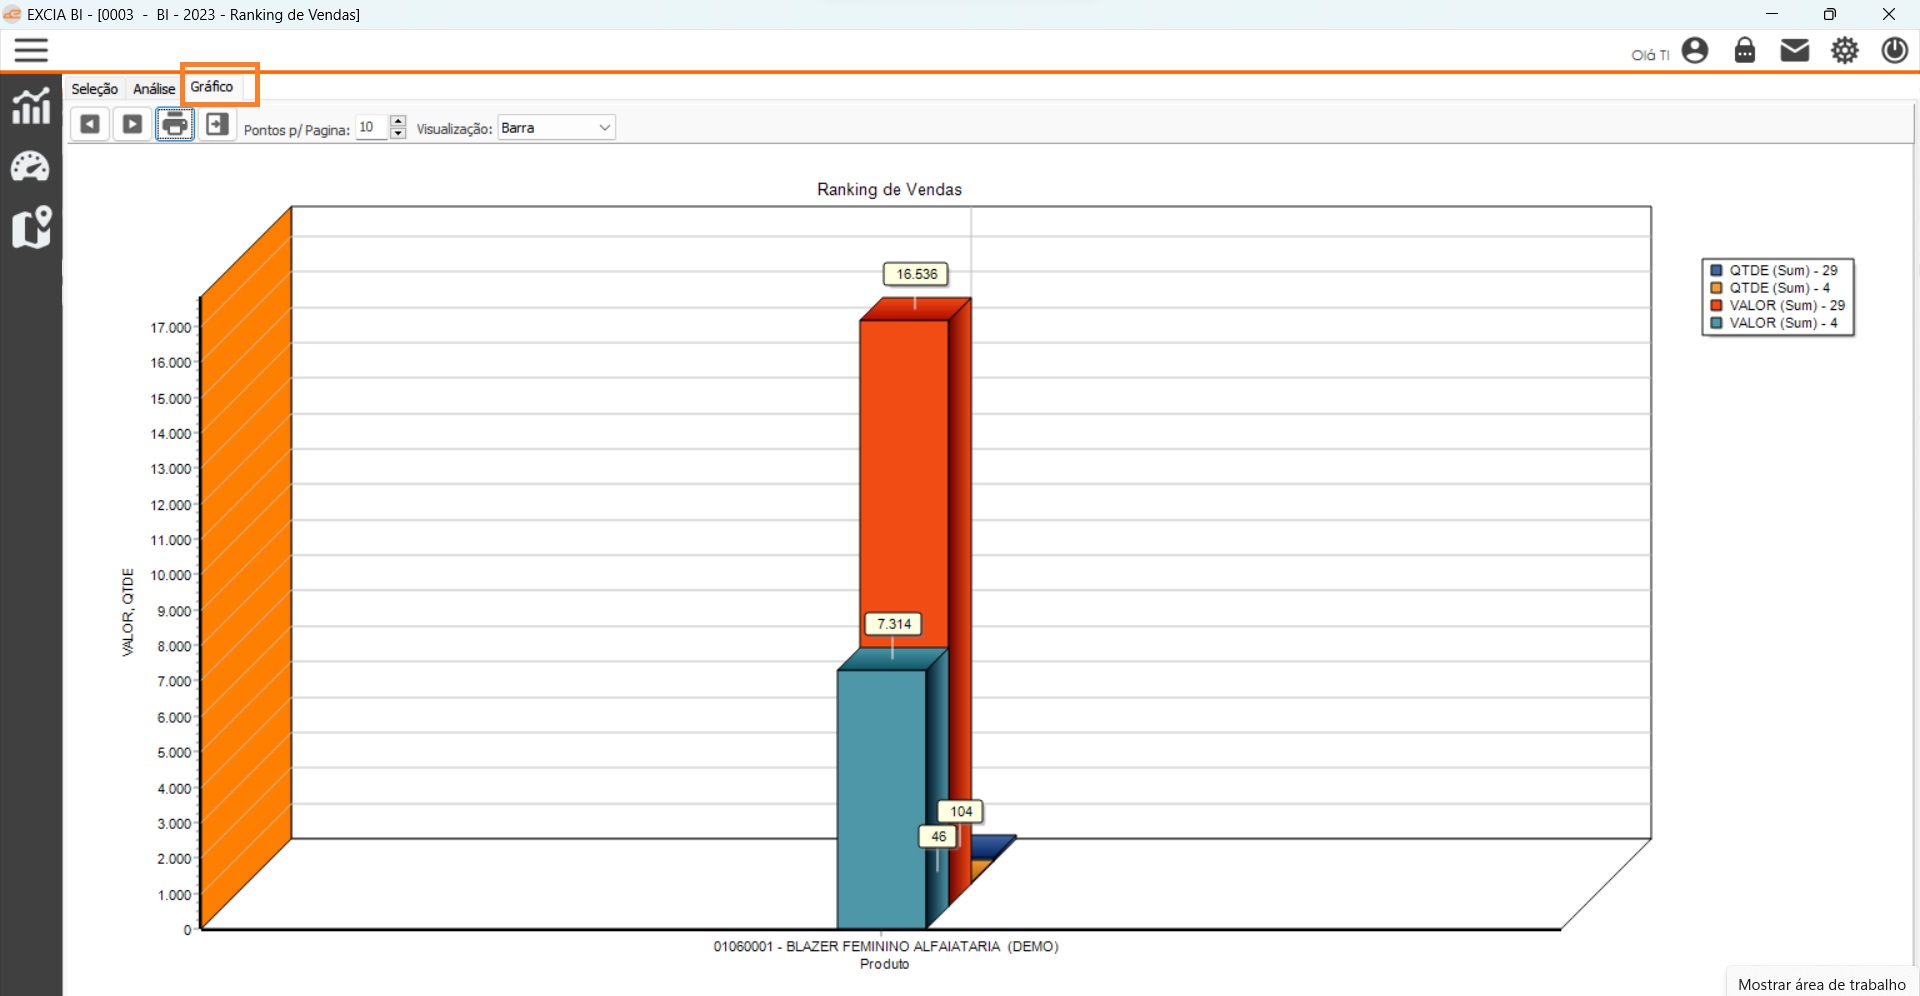The height and width of the screenshot is (996, 1920).
Task: Switch to the Seleção tab
Action: (94, 89)
